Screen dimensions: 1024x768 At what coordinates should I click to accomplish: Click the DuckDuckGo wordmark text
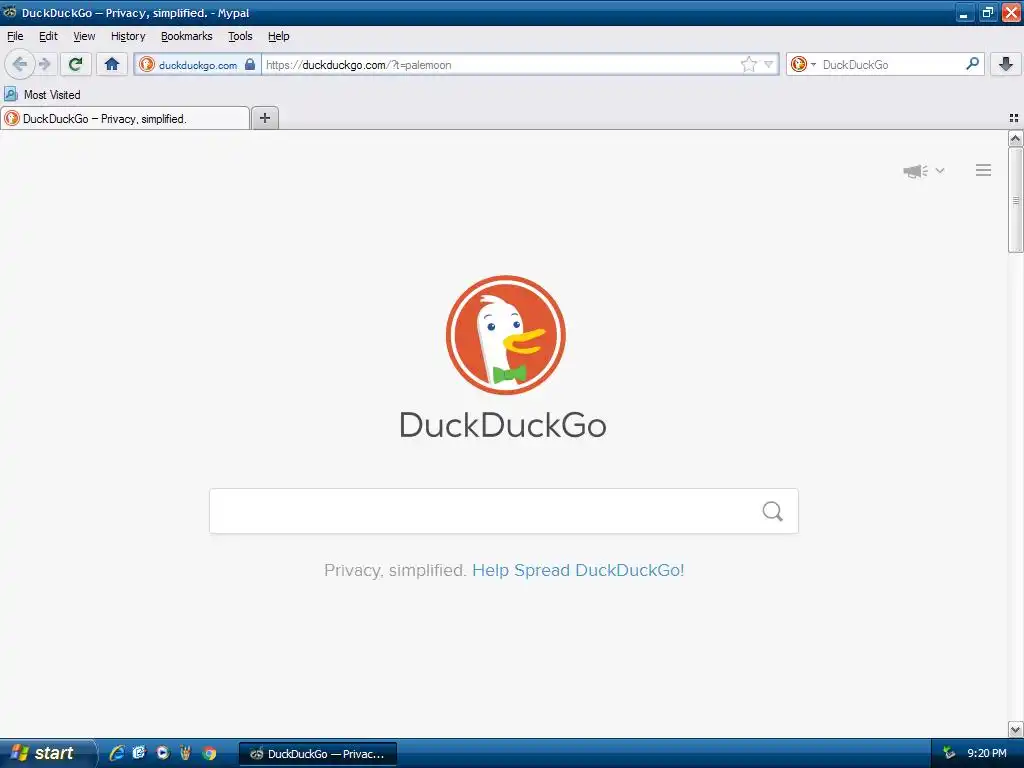(503, 424)
